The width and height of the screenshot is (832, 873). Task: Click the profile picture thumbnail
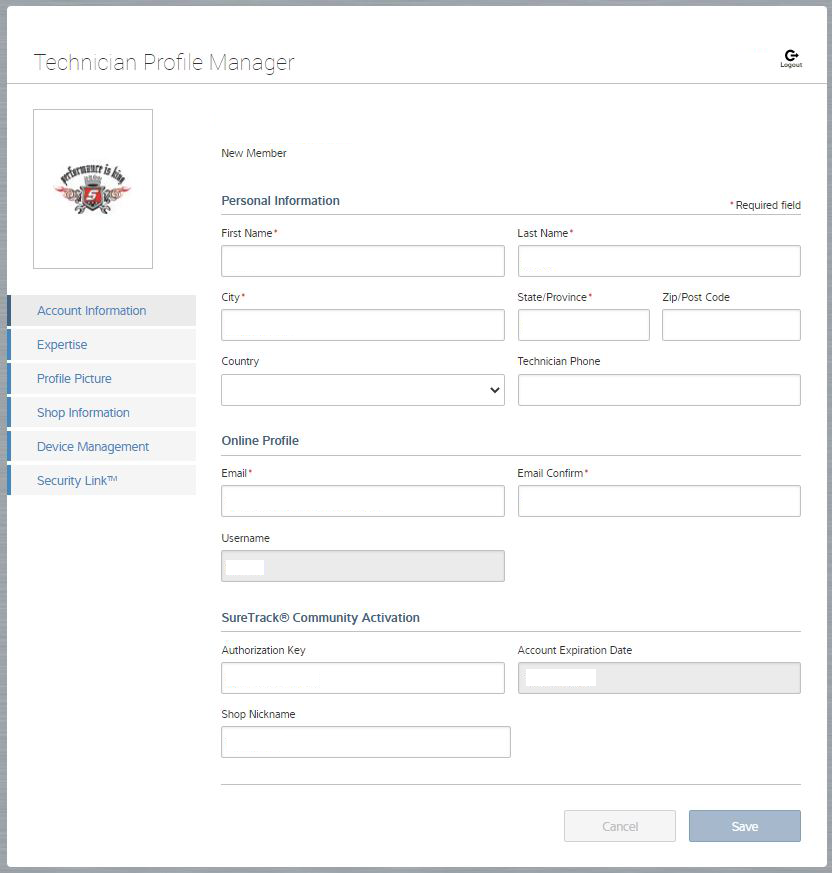[93, 189]
